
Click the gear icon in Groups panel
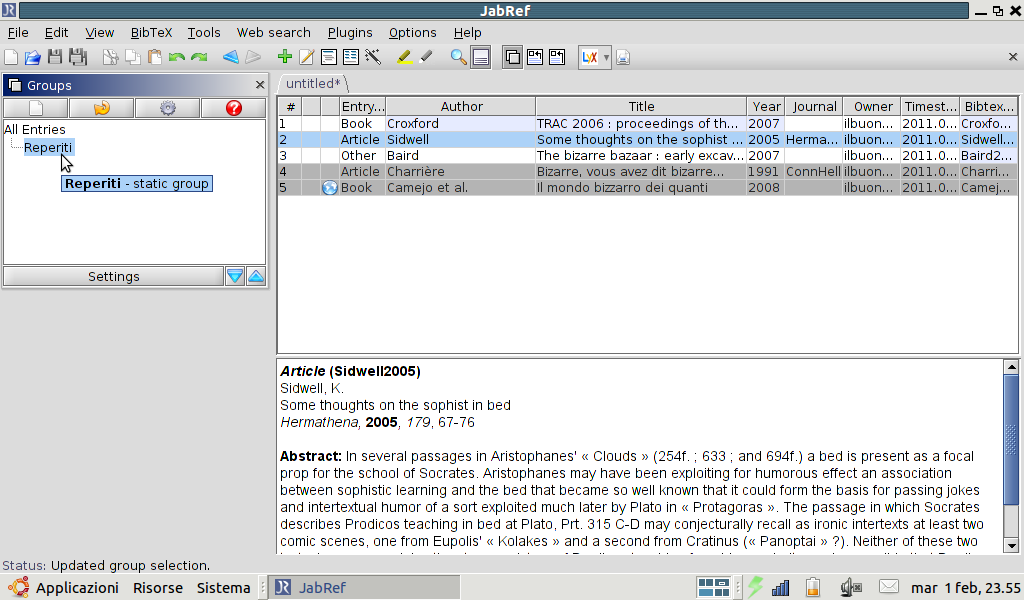click(x=168, y=108)
